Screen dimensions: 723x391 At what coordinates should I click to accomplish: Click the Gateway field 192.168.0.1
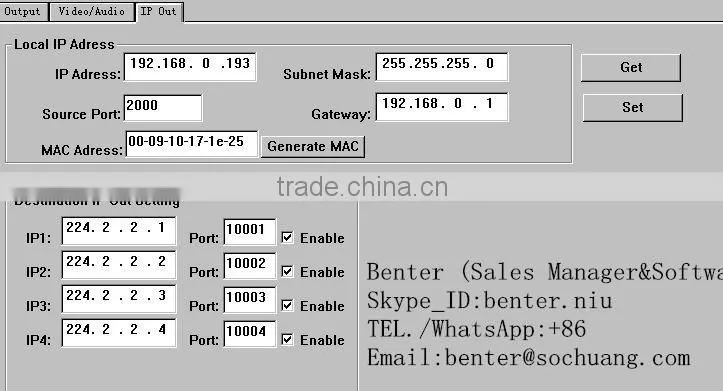pyautogui.click(x=442, y=107)
